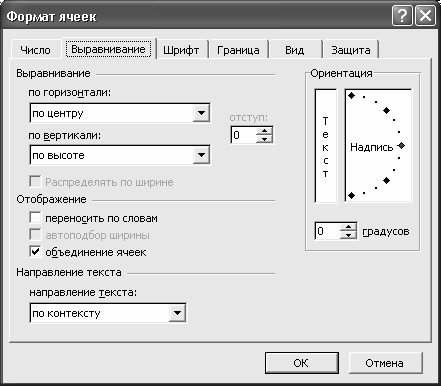Confirm with the OK button
The image size is (441, 386).
tap(301, 363)
